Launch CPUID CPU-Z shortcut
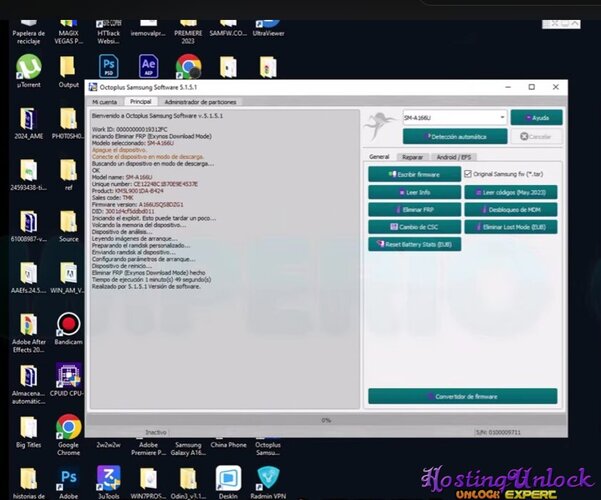 click(69, 380)
